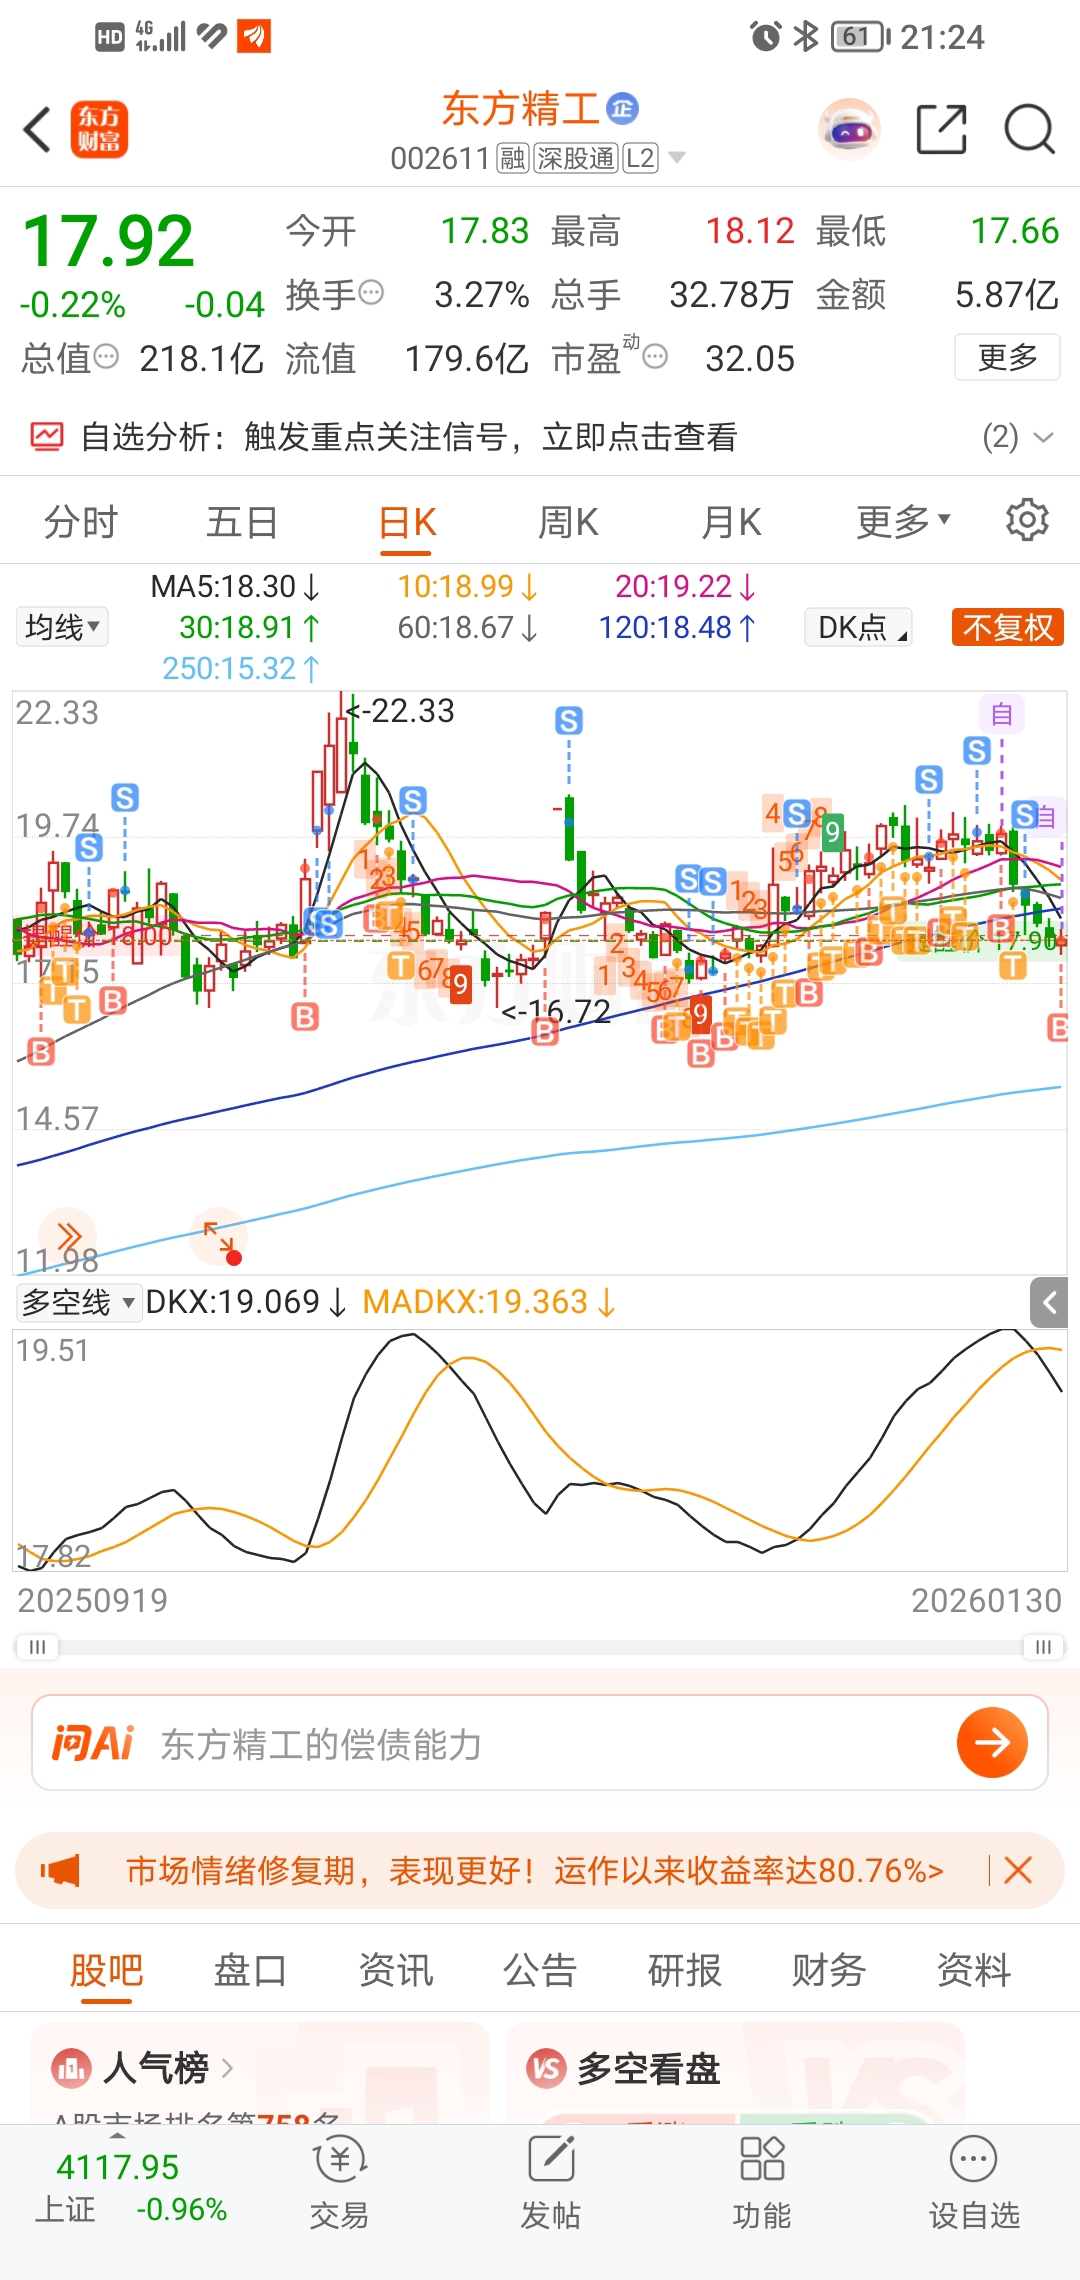
Task: Open the 公告 tab
Action: point(540,1970)
